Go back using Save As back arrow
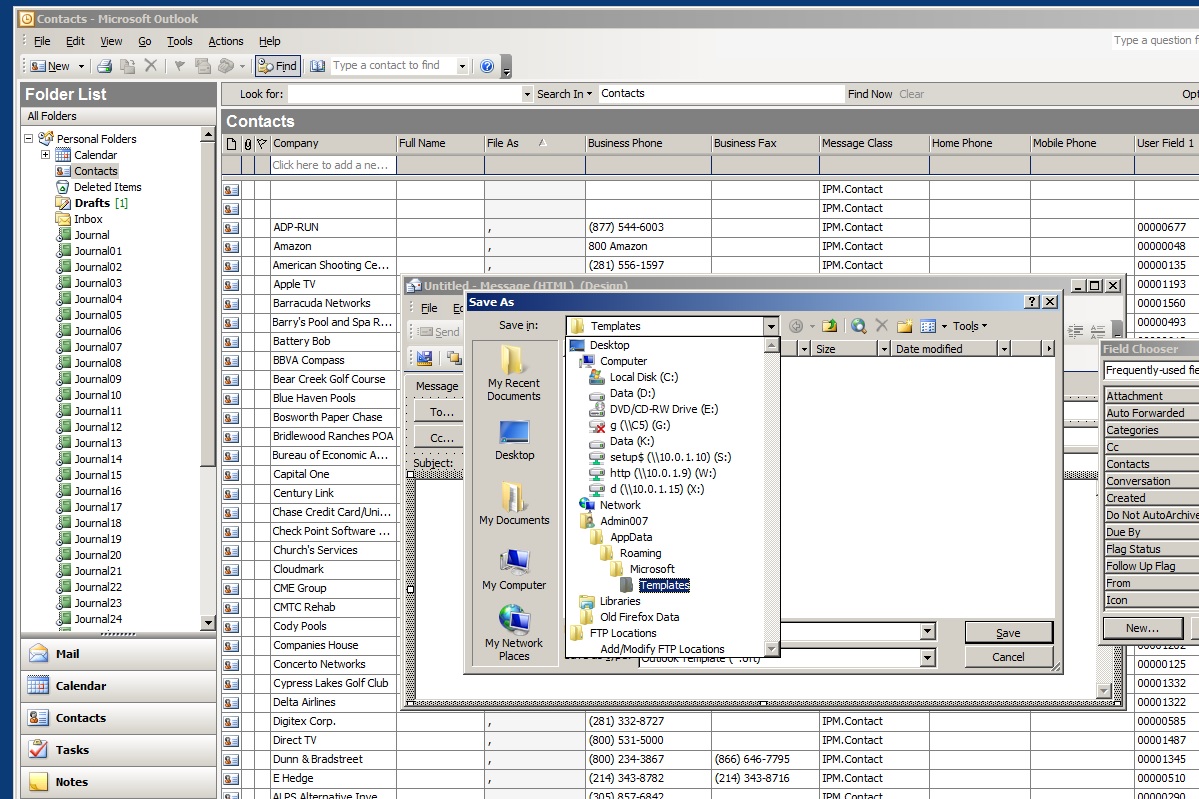Screen dimensions: 1199x799 click(796, 326)
